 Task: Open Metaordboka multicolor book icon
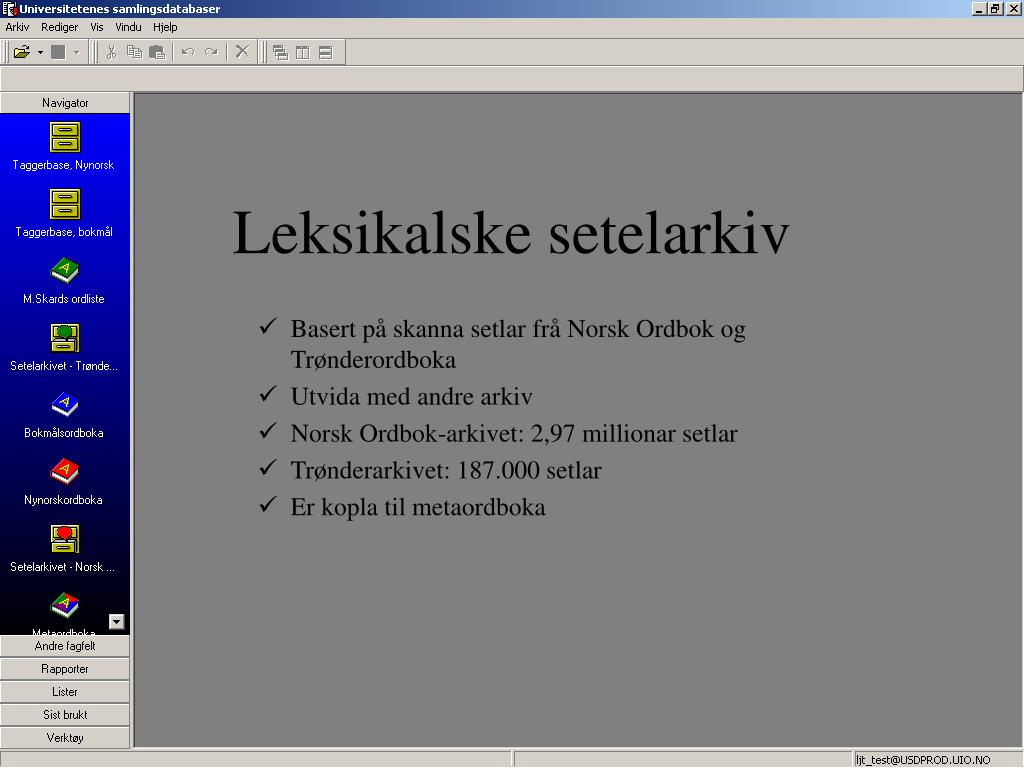(64, 605)
